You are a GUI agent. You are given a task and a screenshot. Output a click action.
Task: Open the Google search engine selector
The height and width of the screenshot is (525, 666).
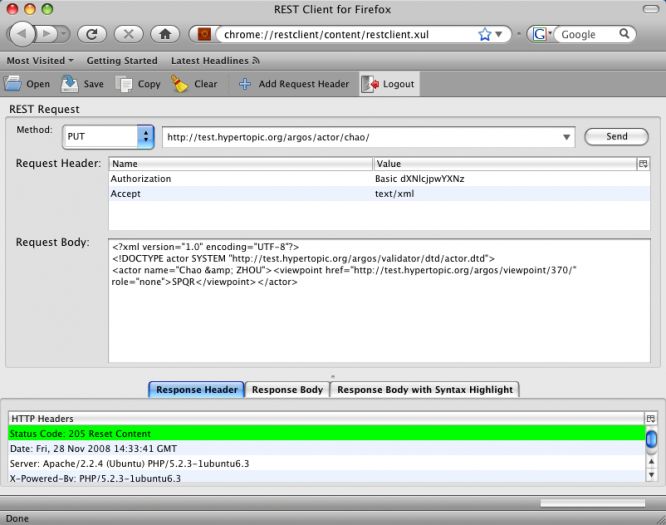542,34
